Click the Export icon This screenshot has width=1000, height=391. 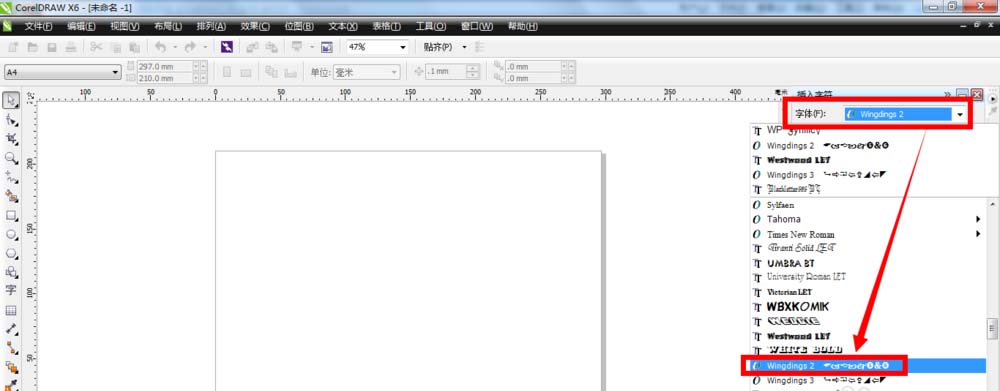[x=272, y=47]
